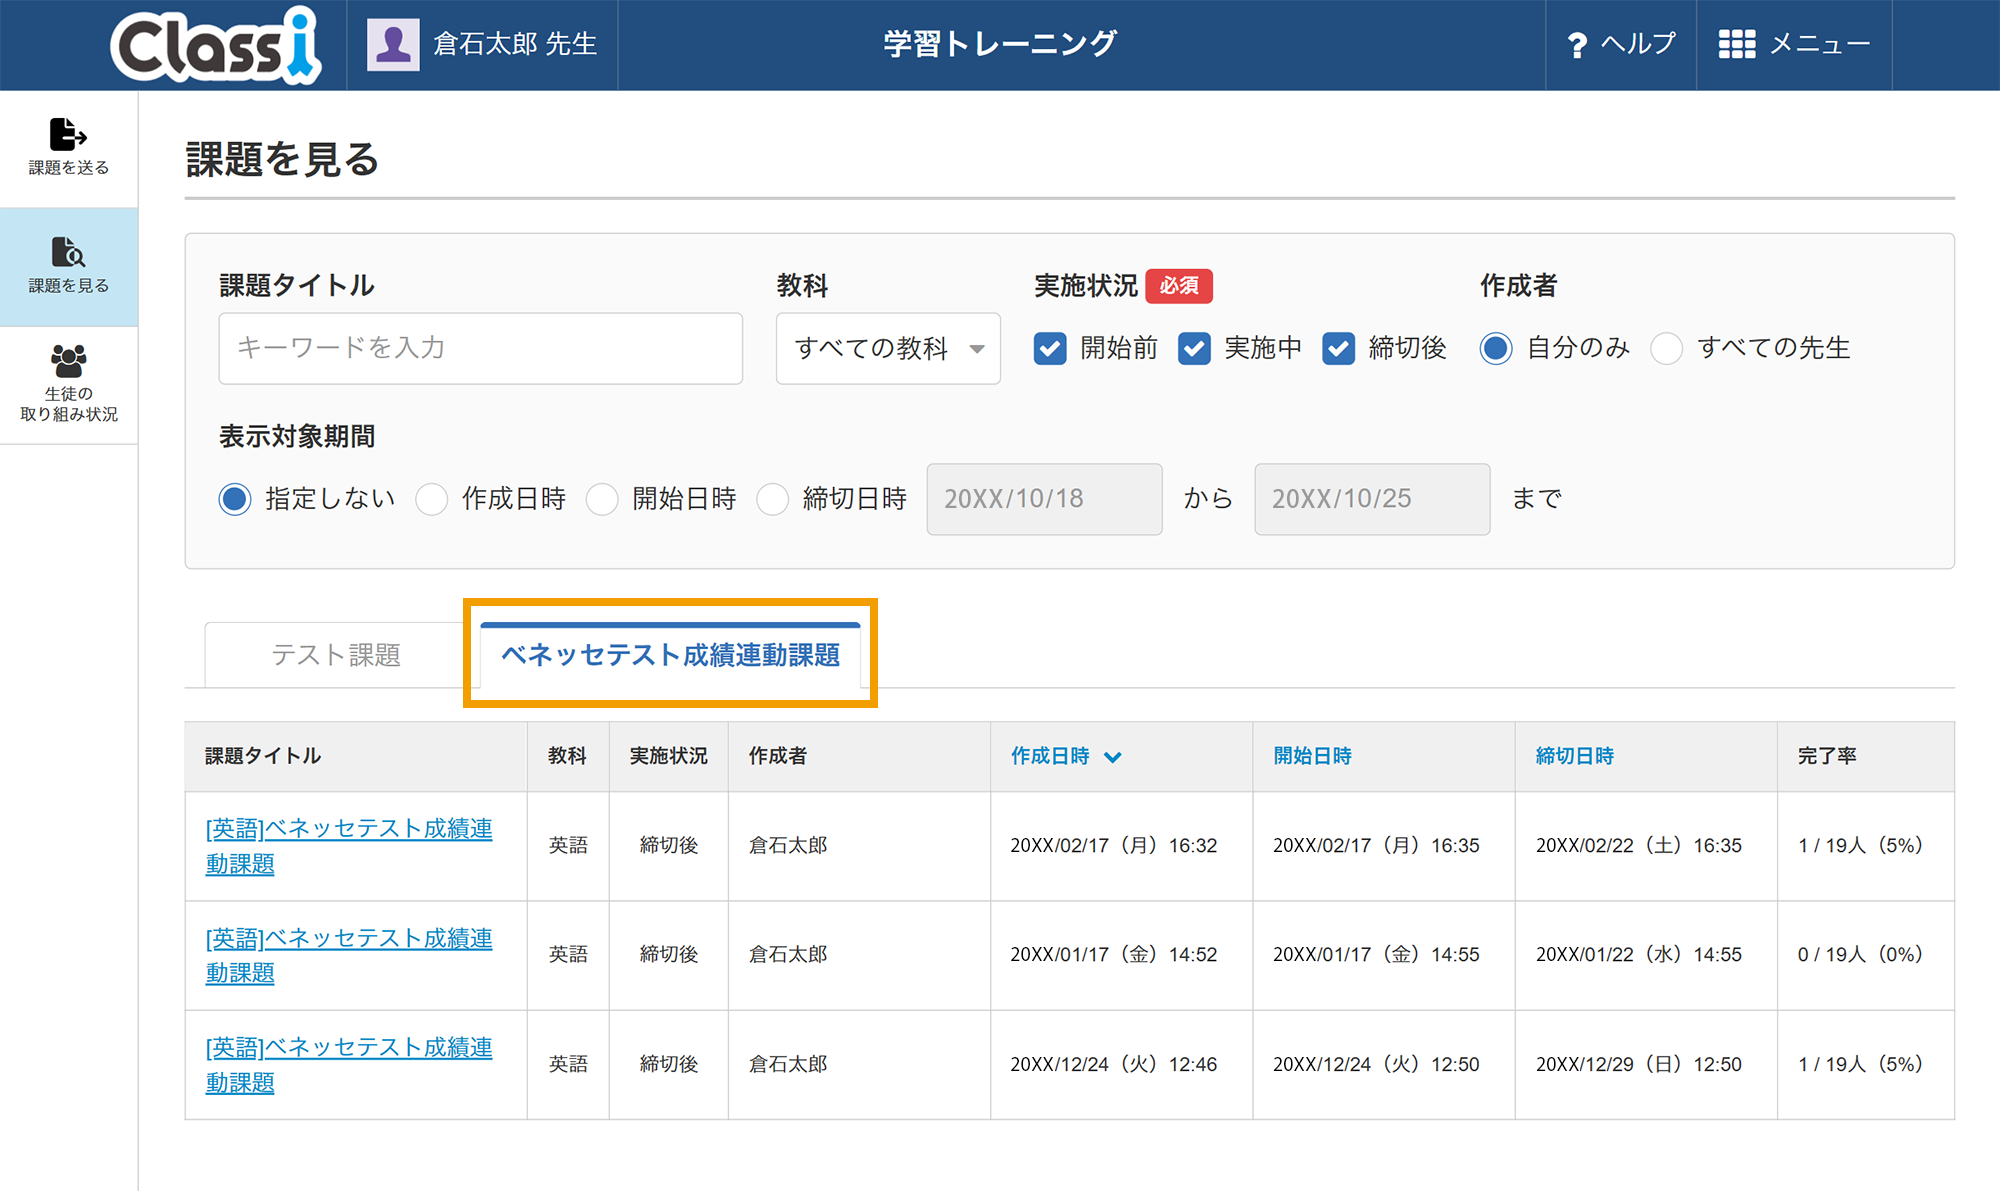
Task: Select the すべての先生 radio button
Action: (x=1666, y=348)
